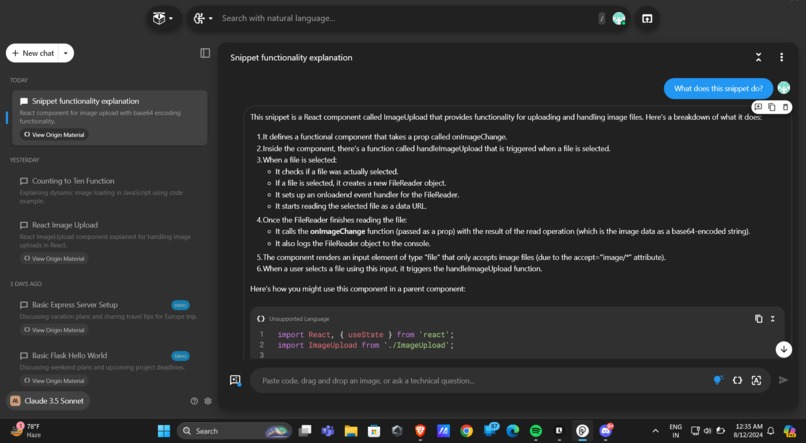Send the message with the arrow icon
Screen dimensions: 806x443
[783, 380]
